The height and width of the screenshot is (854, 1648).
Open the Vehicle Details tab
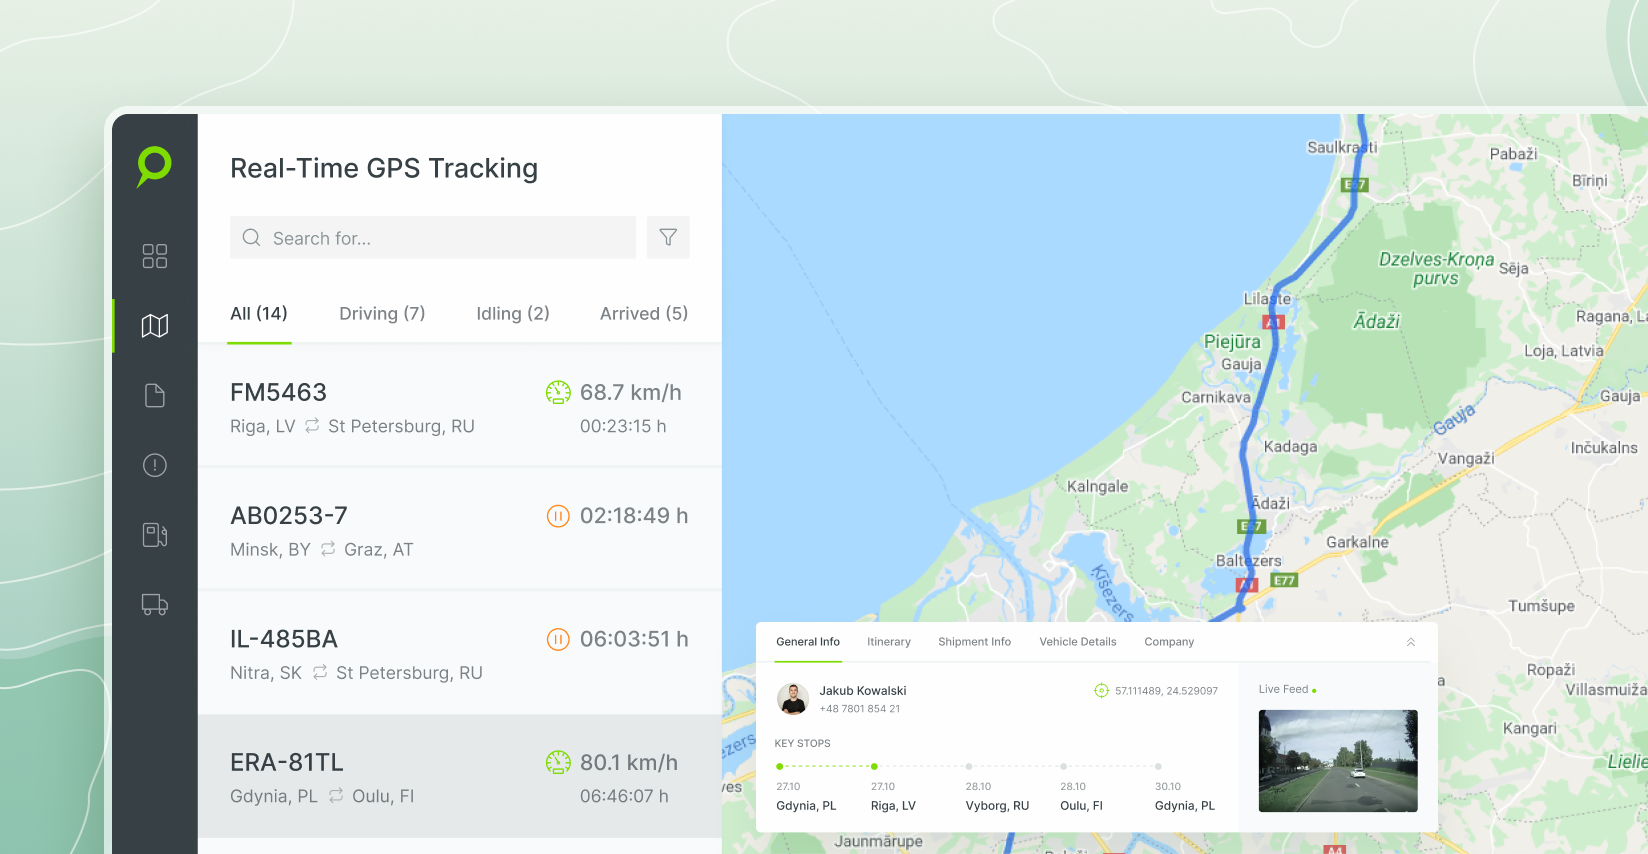coord(1078,642)
